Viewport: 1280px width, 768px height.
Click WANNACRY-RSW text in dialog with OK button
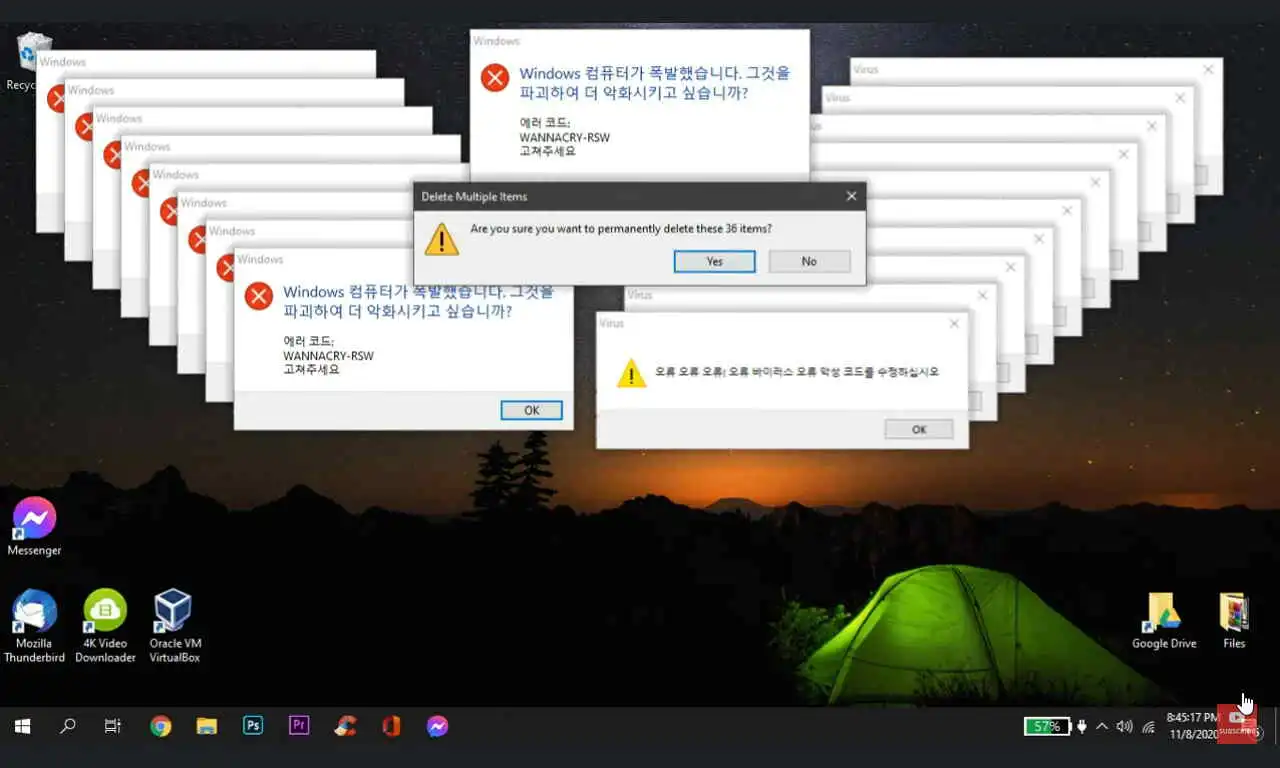pyautogui.click(x=328, y=356)
